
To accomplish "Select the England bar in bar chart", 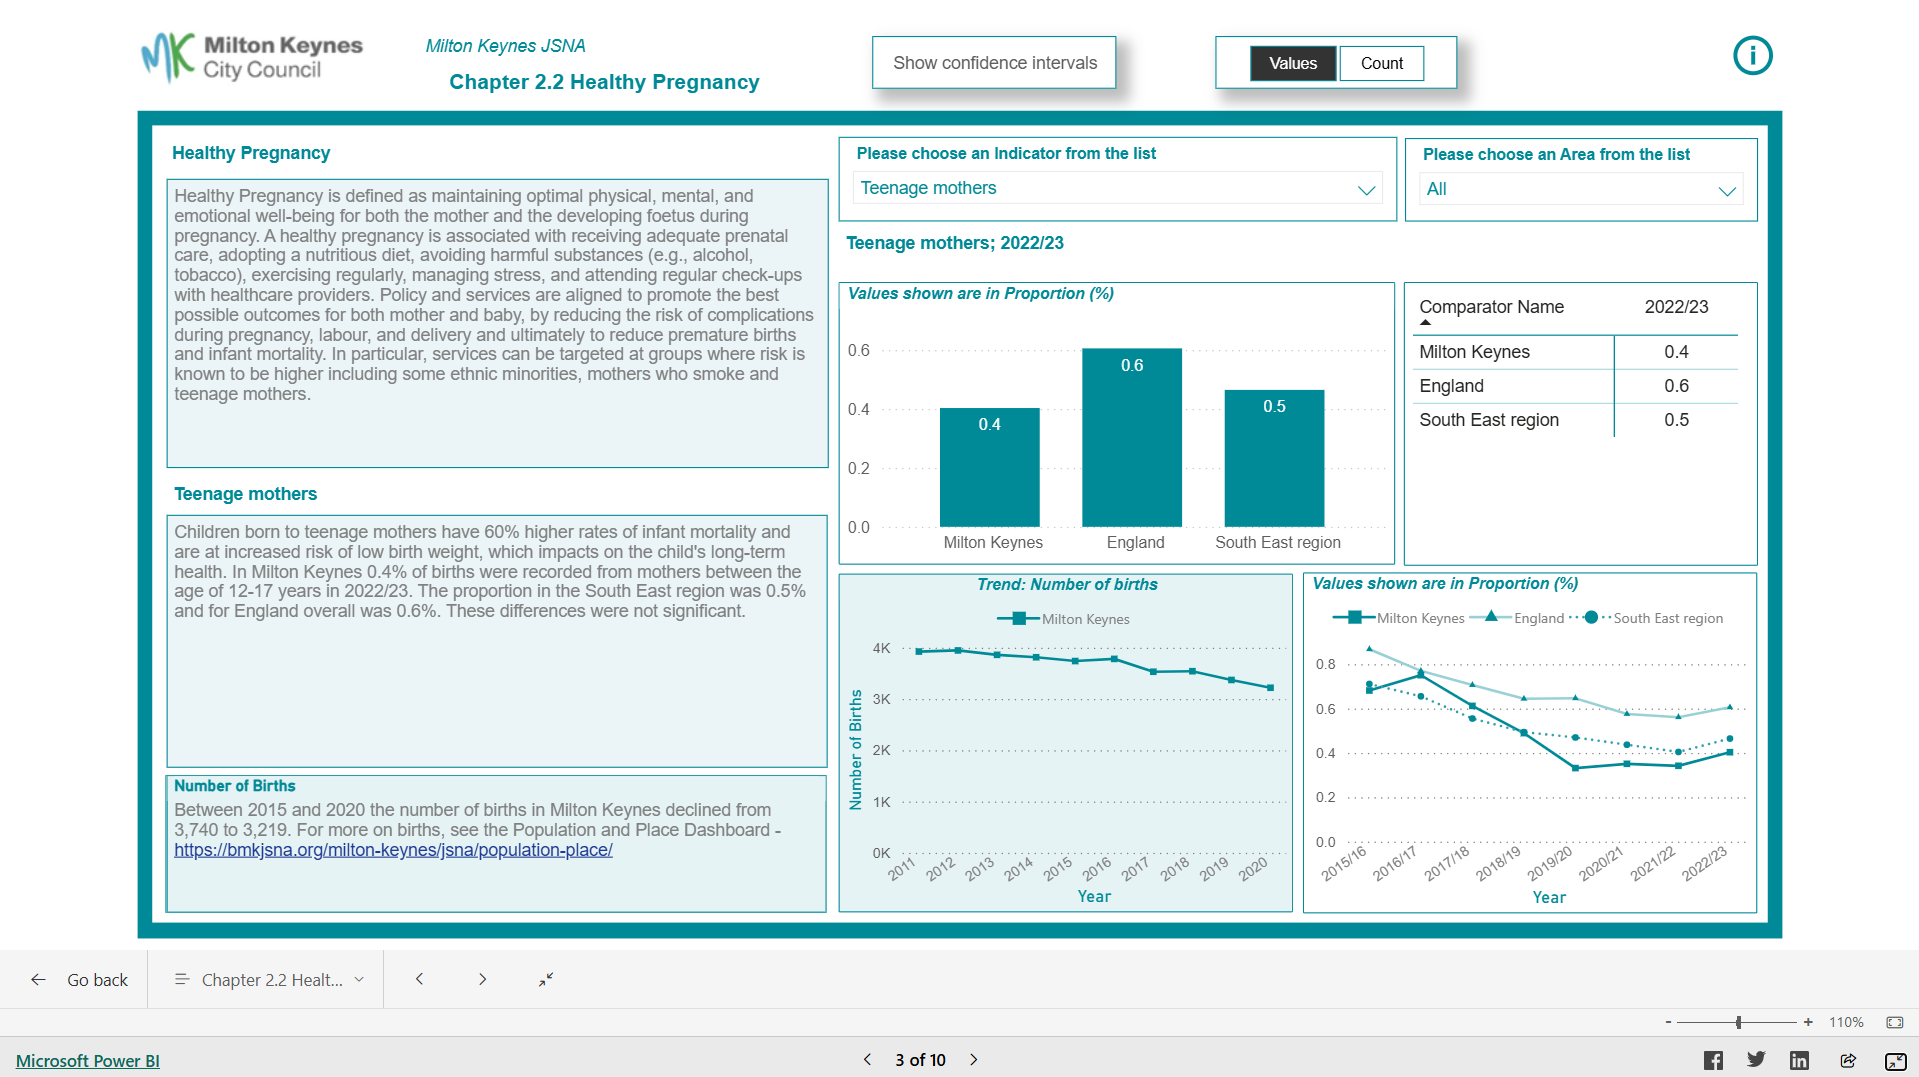I will point(1132,437).
